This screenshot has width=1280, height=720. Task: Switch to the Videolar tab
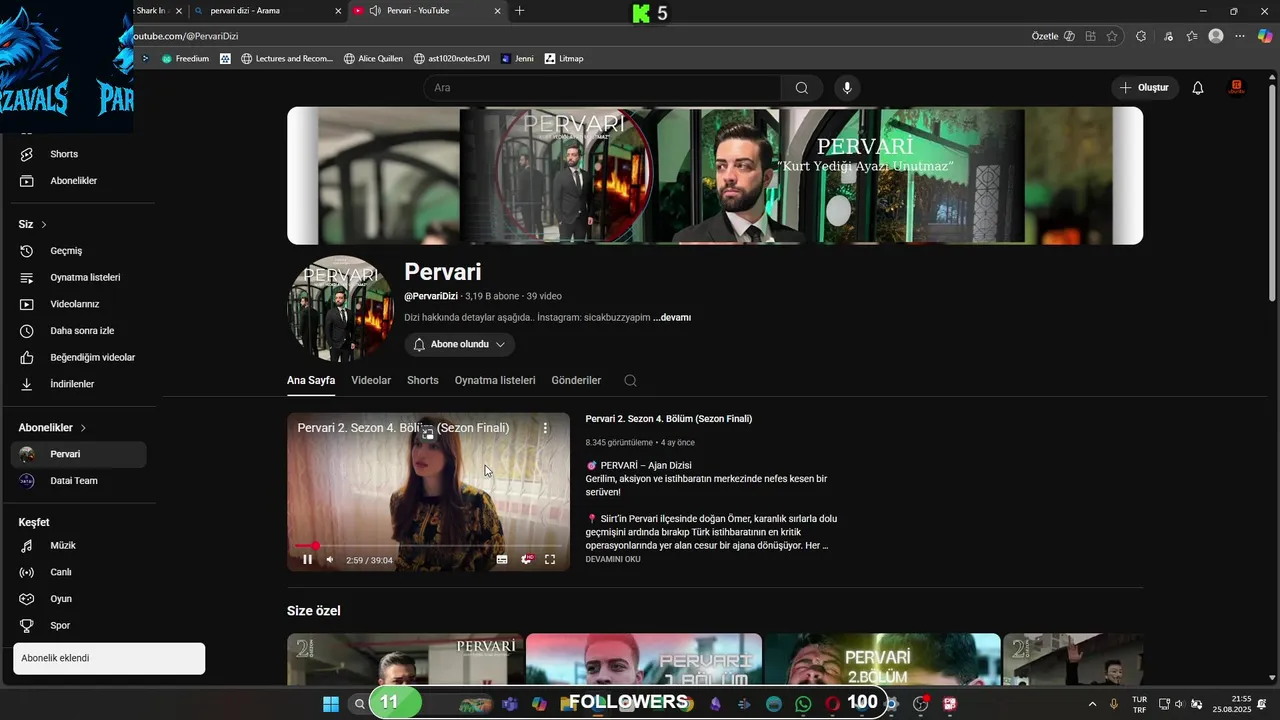(x=371, y=380)
